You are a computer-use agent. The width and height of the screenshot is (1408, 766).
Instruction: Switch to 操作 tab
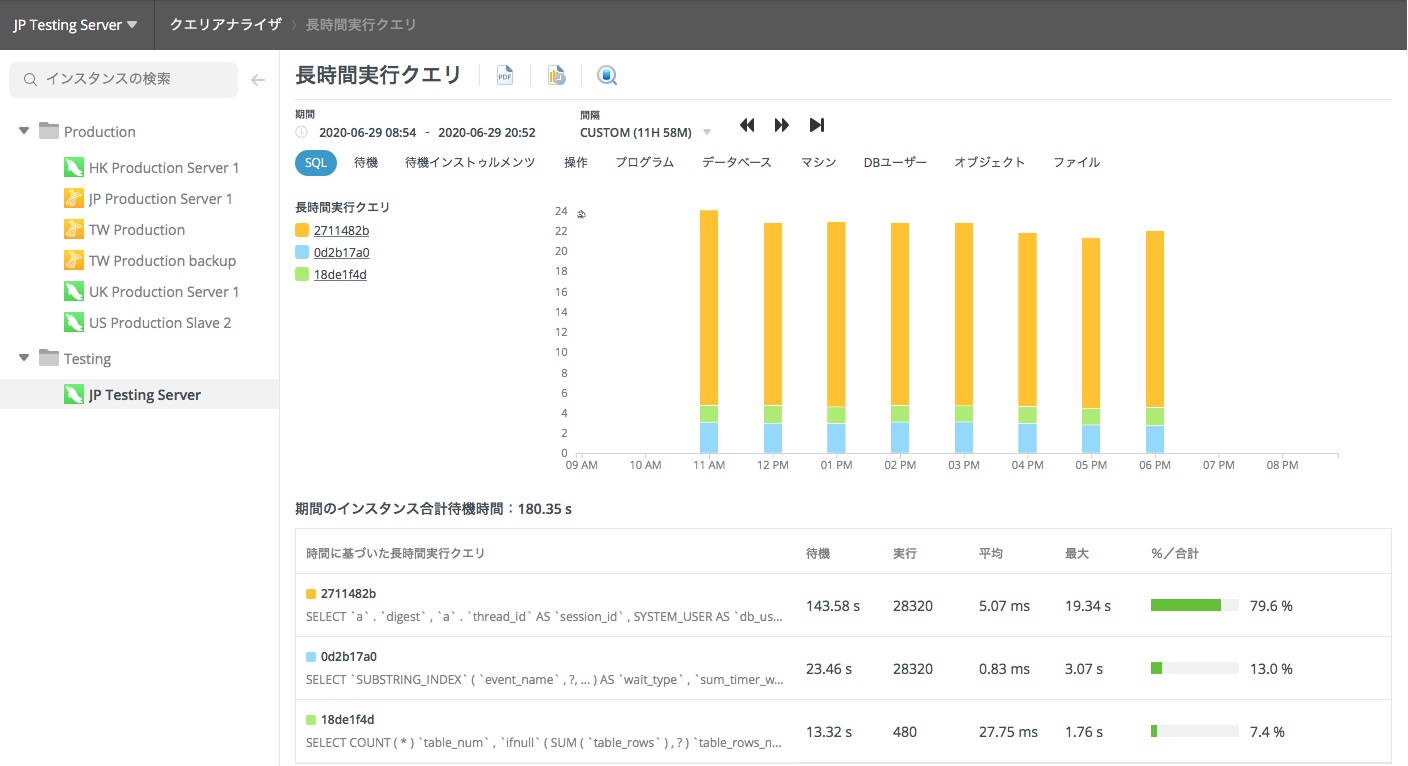coord(576,162)
